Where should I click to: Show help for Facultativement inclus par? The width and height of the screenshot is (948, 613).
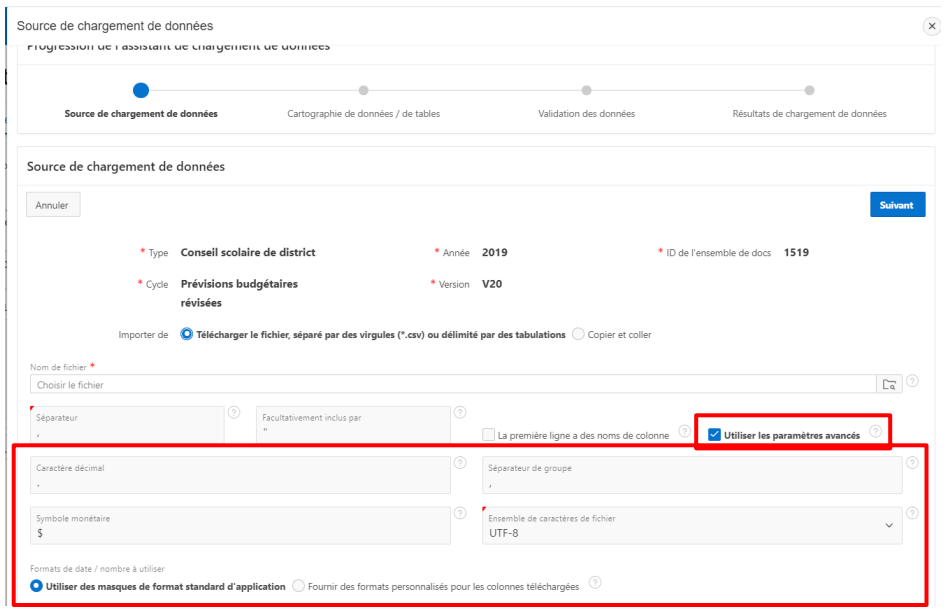[460, 411]
